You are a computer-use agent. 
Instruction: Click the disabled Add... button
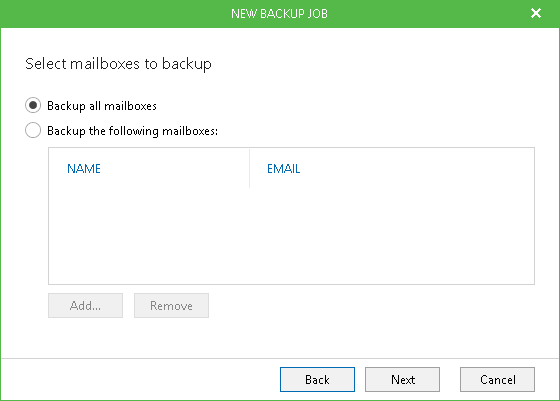tap(85, 306)
